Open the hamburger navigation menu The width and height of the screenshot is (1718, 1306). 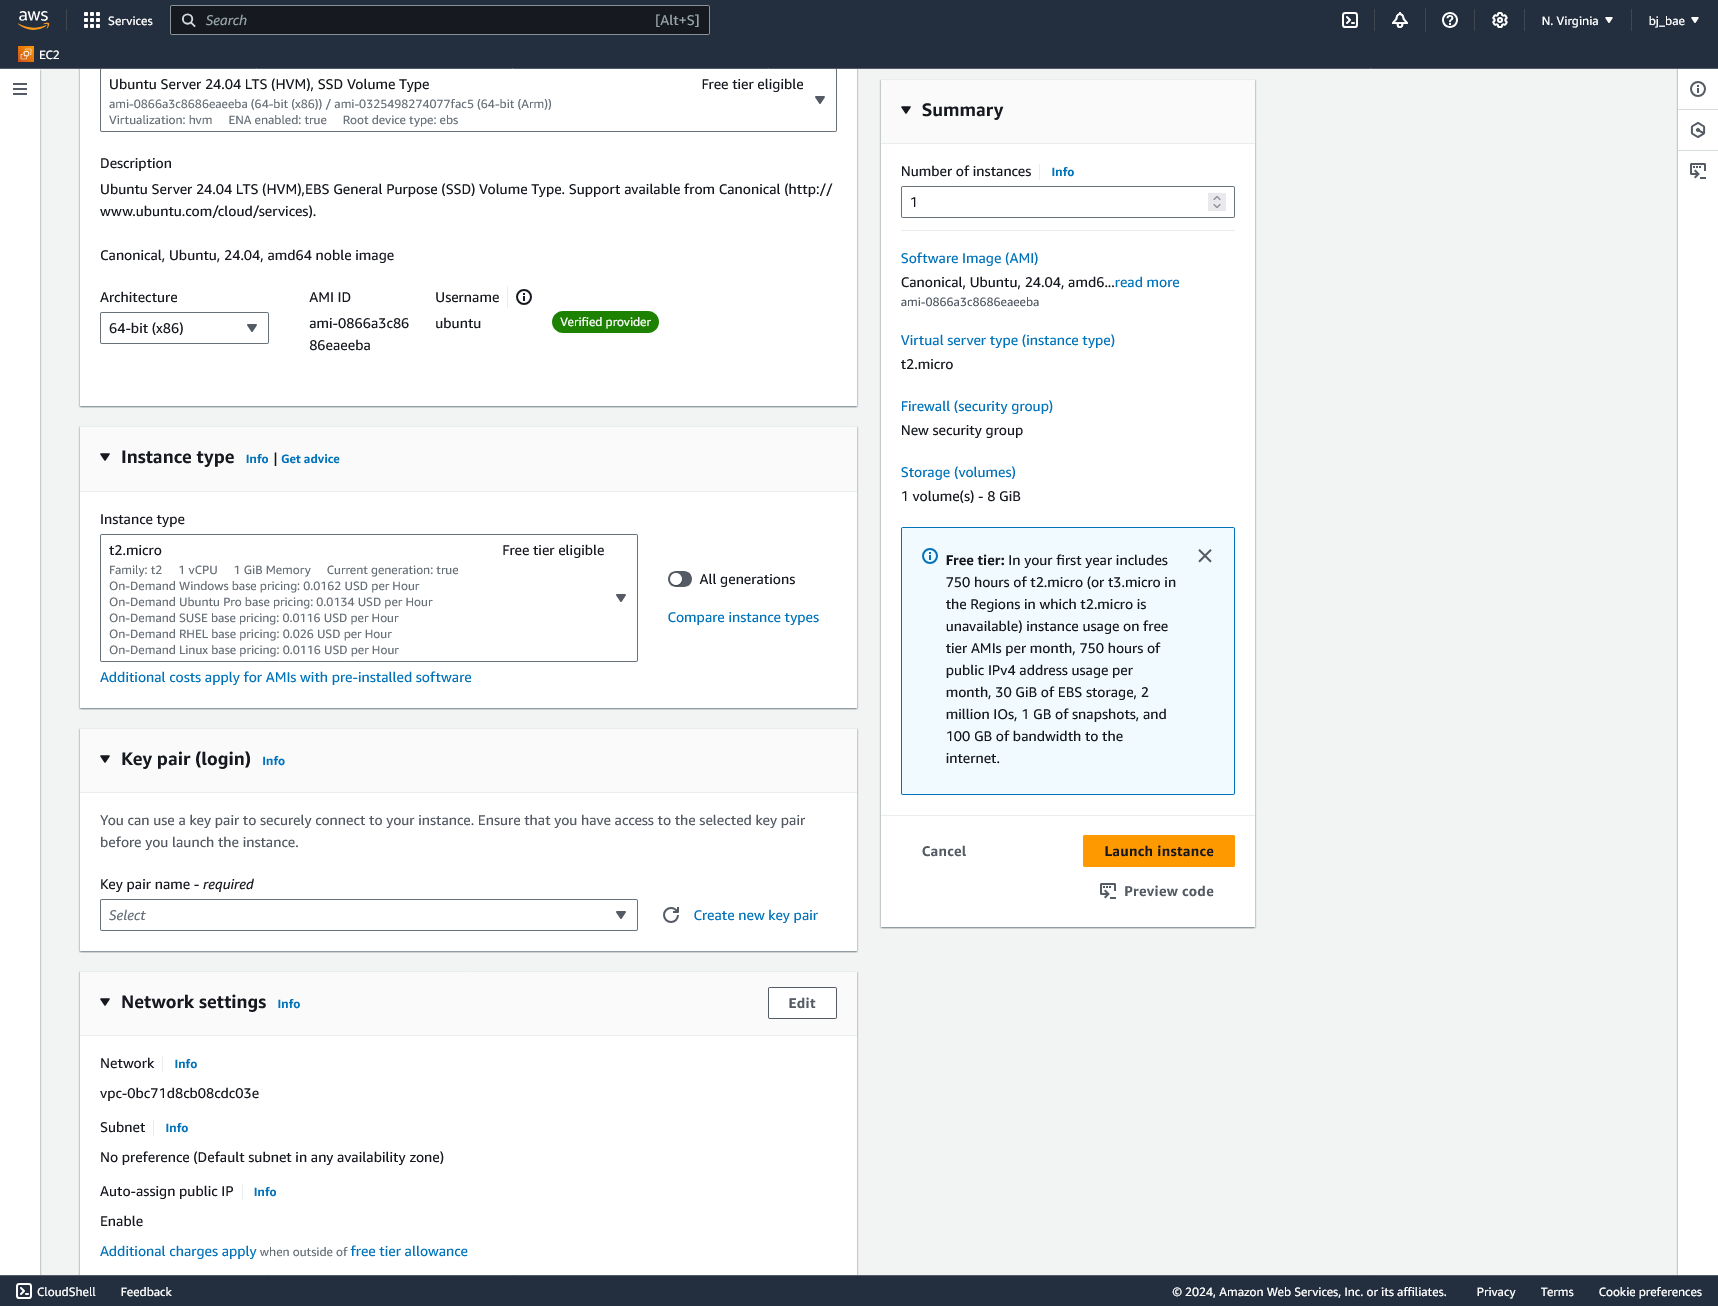(20, 89)
